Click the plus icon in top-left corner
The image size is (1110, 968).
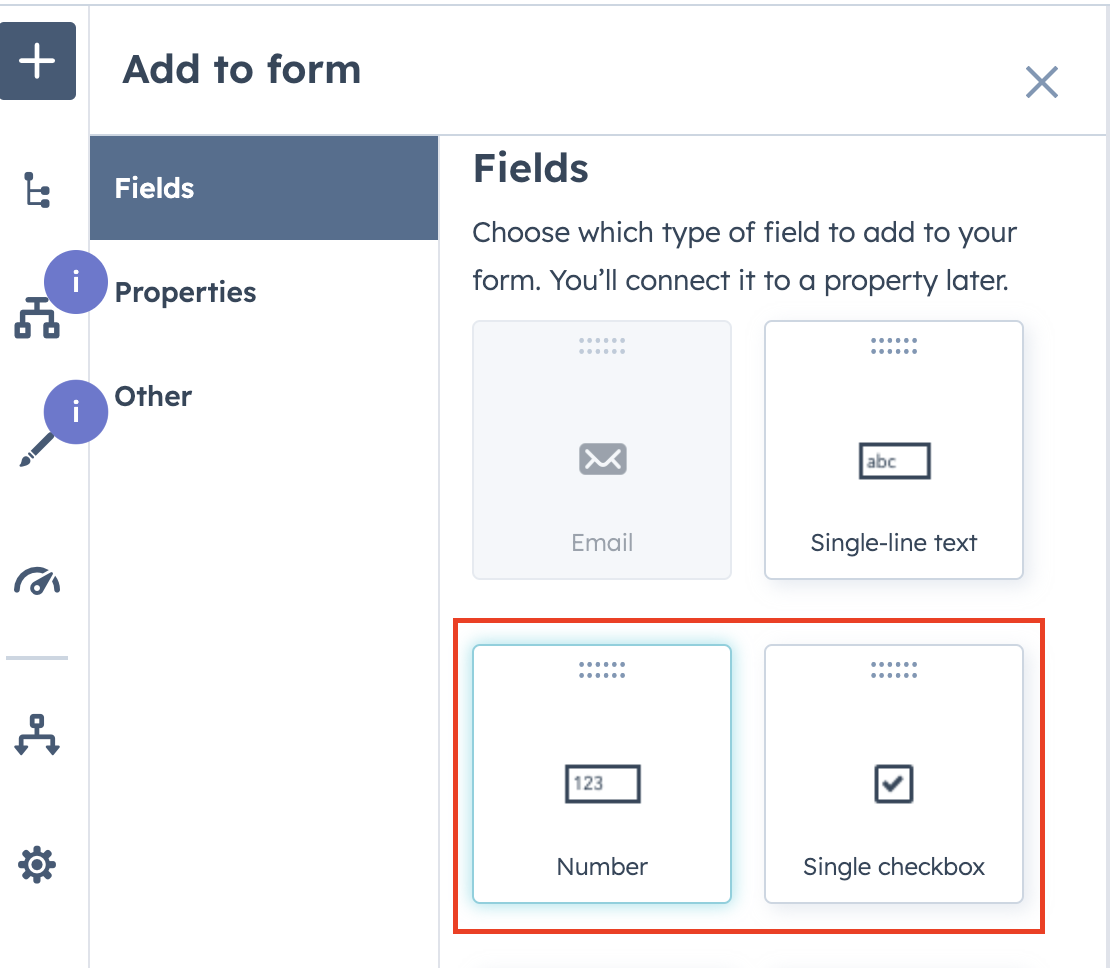37,60
